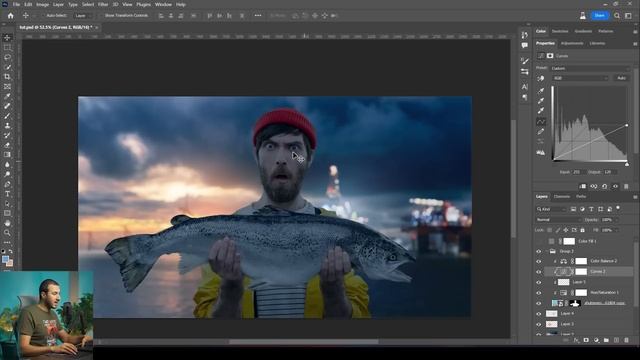Image resolution: width=640 pixels, height=360 pixels.
Task: Open the three-dots more align options
Action: (258, 16)
